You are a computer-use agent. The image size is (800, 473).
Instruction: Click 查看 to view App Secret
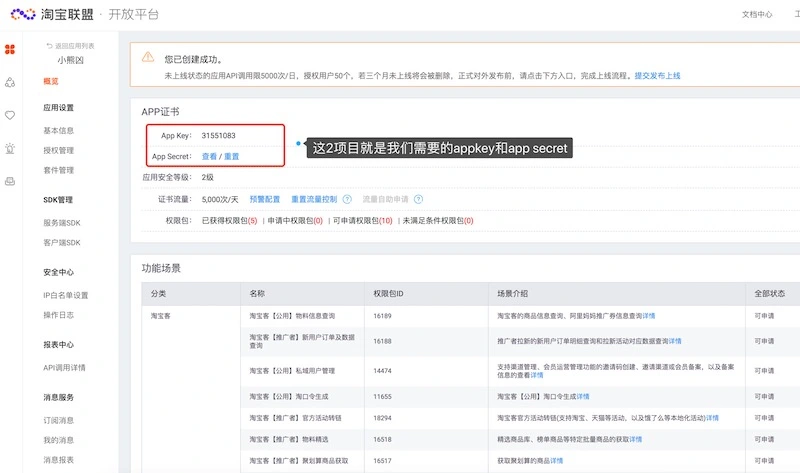tap(209, 157)
